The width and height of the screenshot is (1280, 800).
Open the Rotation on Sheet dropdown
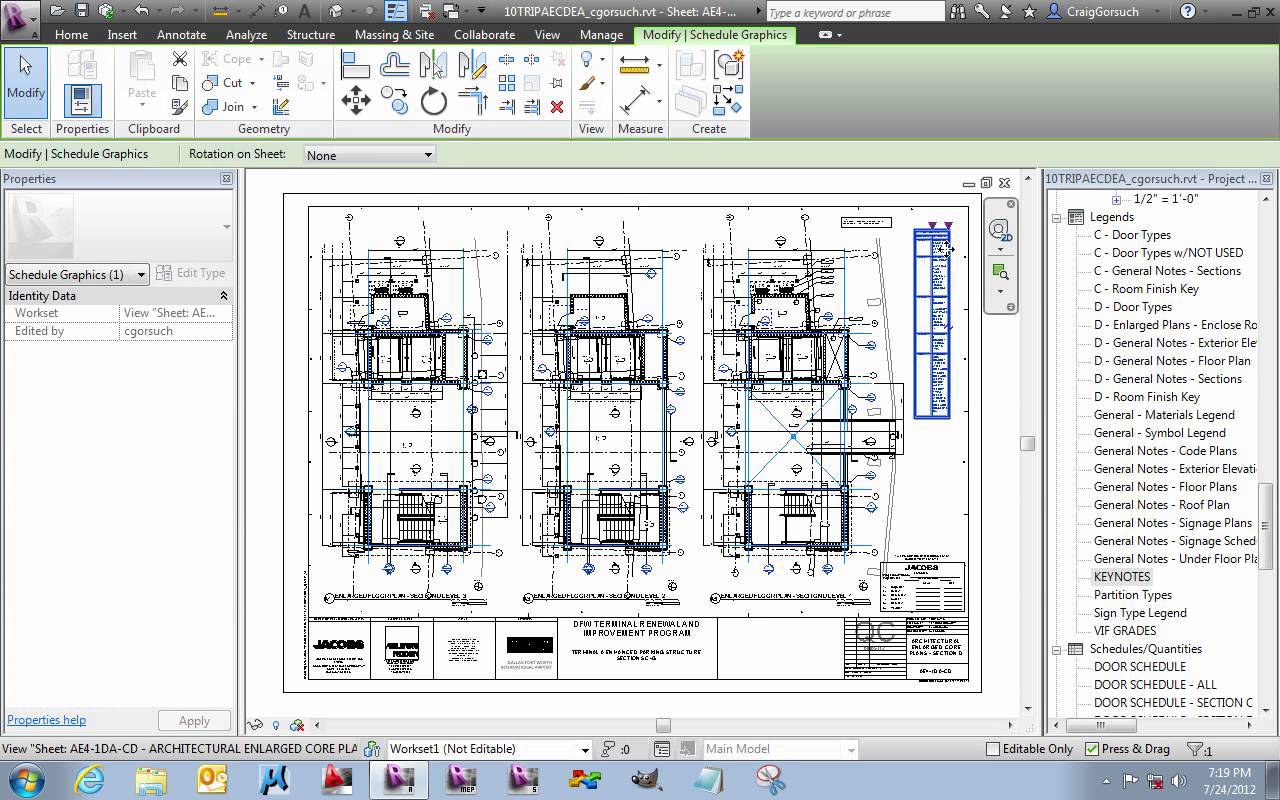(429, 154)
